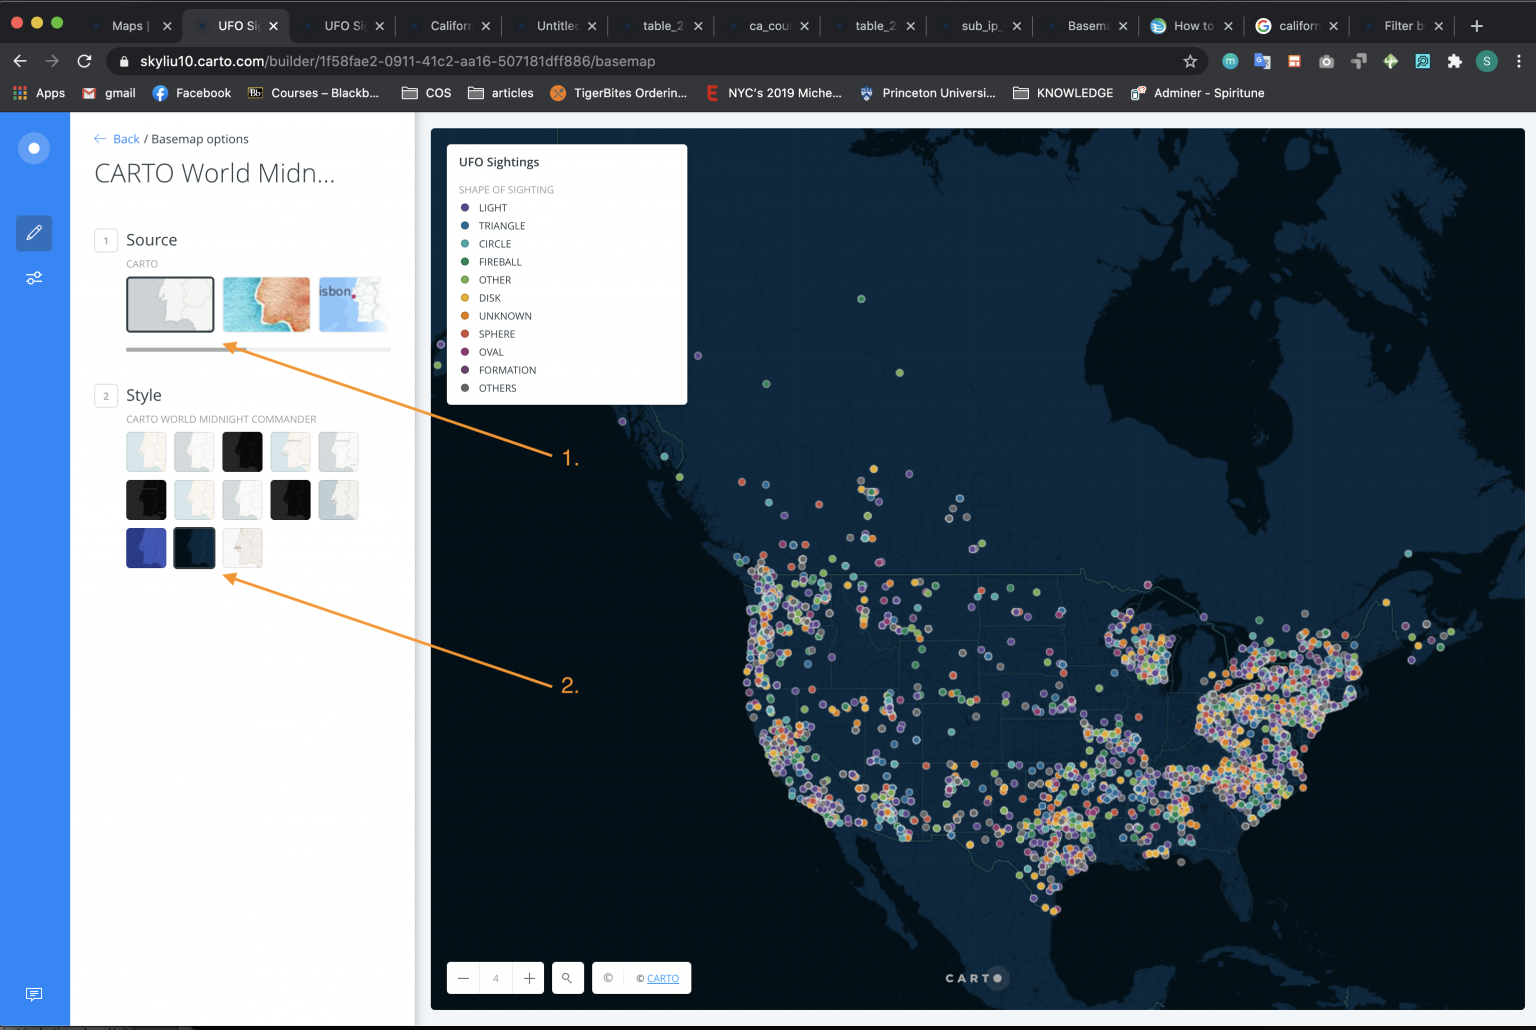Viewport: 1536px width, 1030px height.
Task: Open the map search magnifier icon
Action: (x=567, y=978)
